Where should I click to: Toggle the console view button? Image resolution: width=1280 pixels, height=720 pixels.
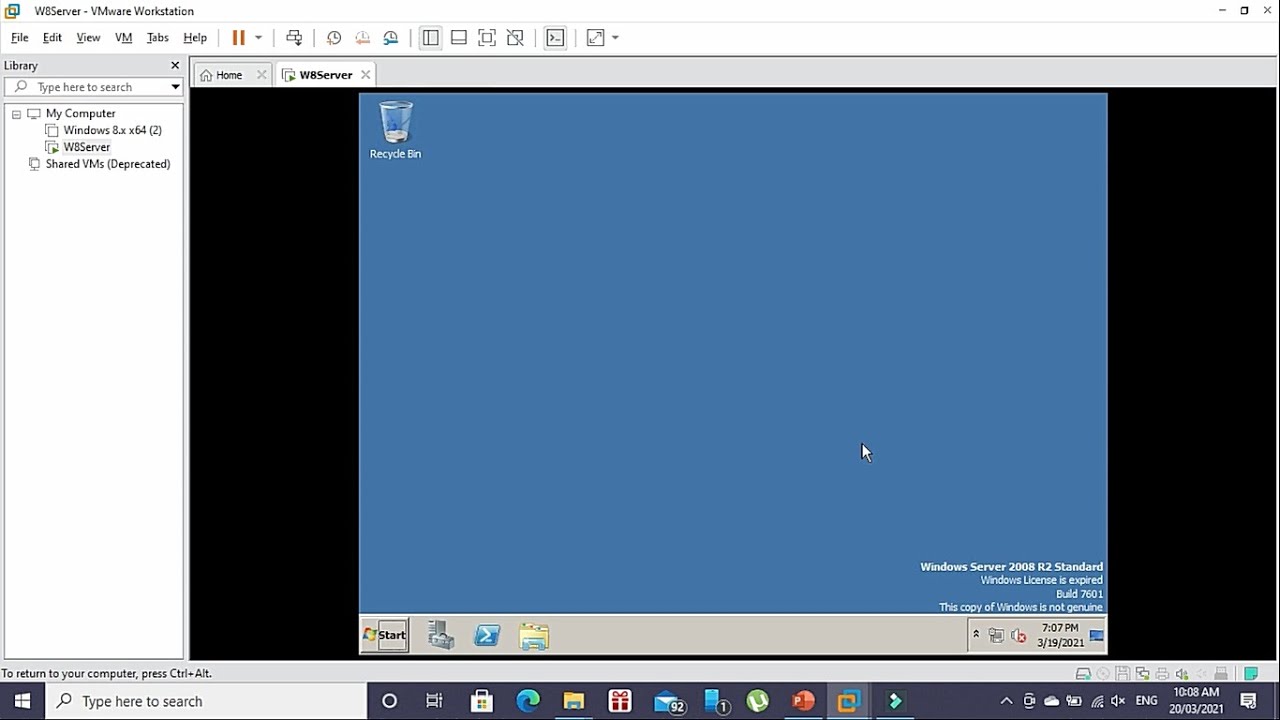pyautogui.click(x=555, y=38)
